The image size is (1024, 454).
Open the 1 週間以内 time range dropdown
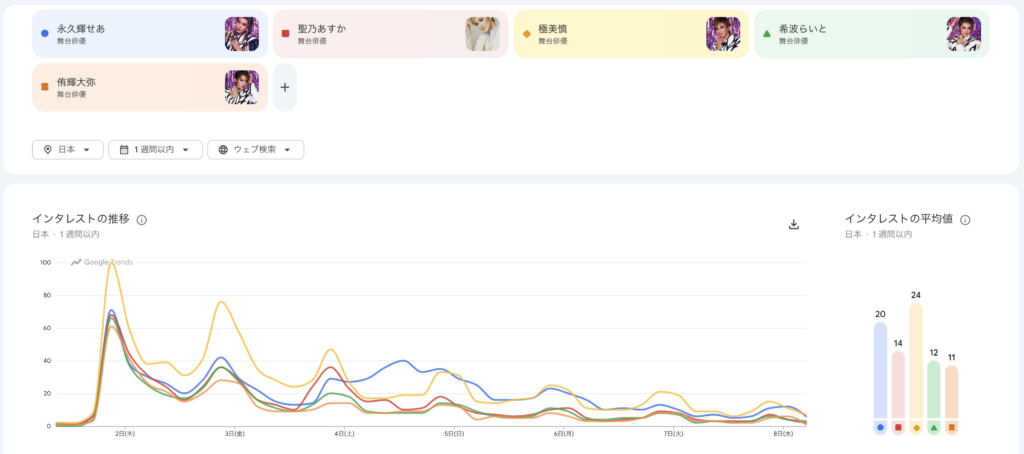point(155,150)
